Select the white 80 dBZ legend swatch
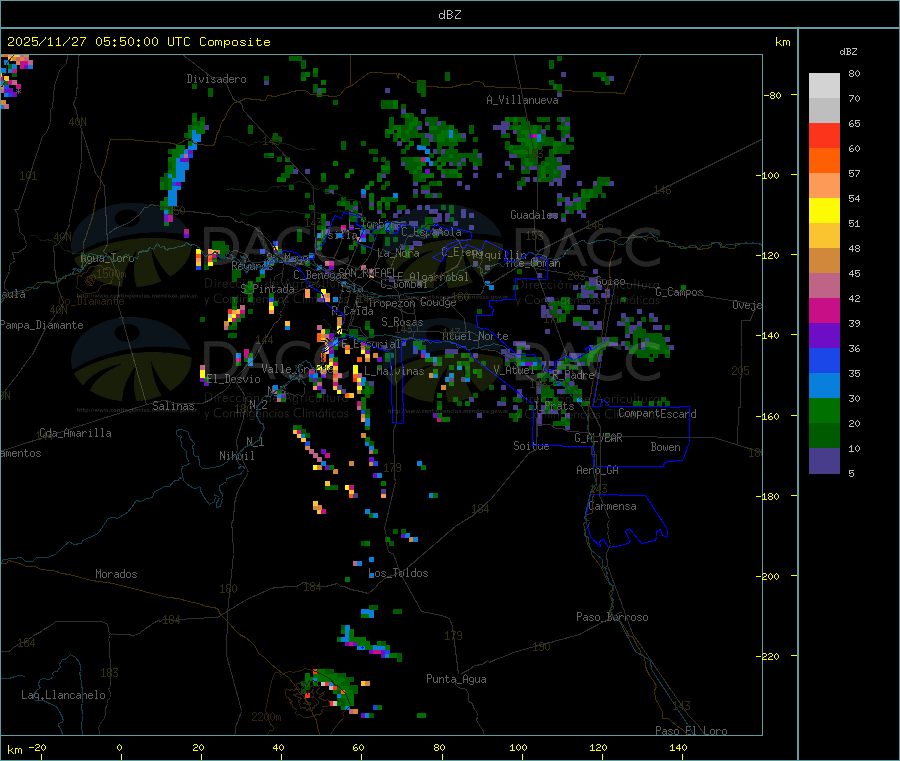 point(824,86)
